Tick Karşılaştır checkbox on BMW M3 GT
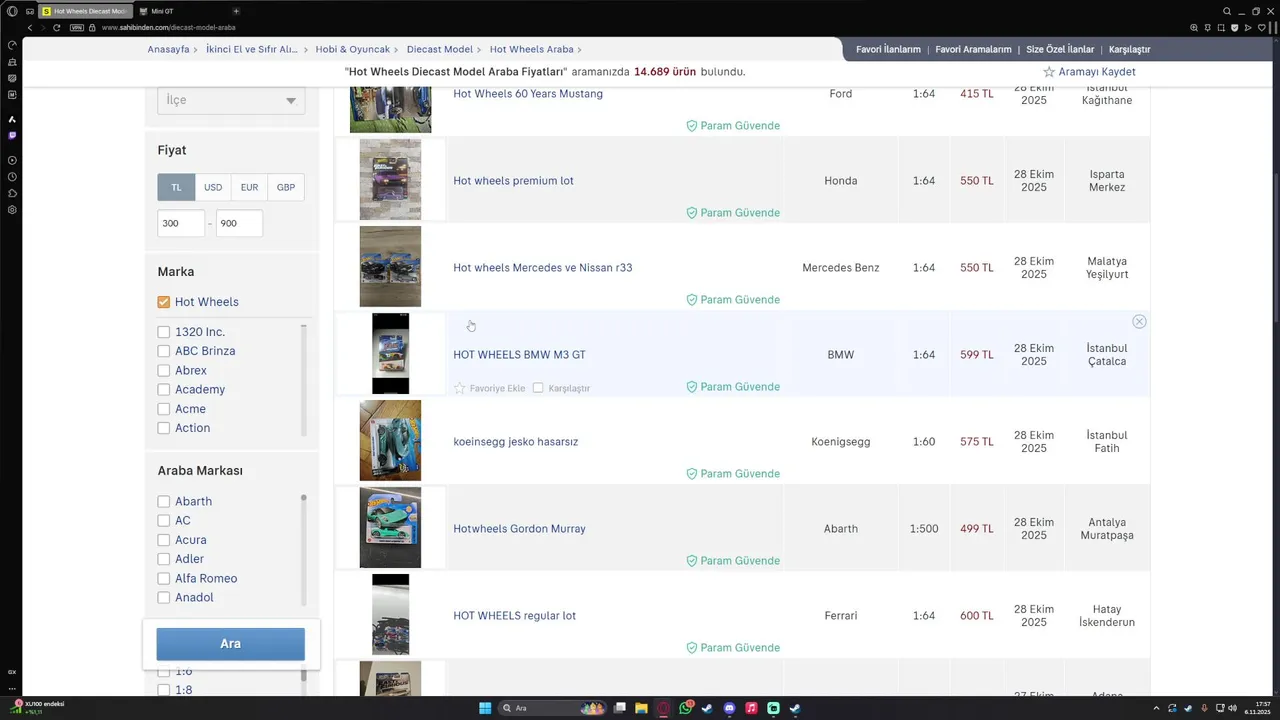Screen dimensions: 1280x720 pos(538,388)
